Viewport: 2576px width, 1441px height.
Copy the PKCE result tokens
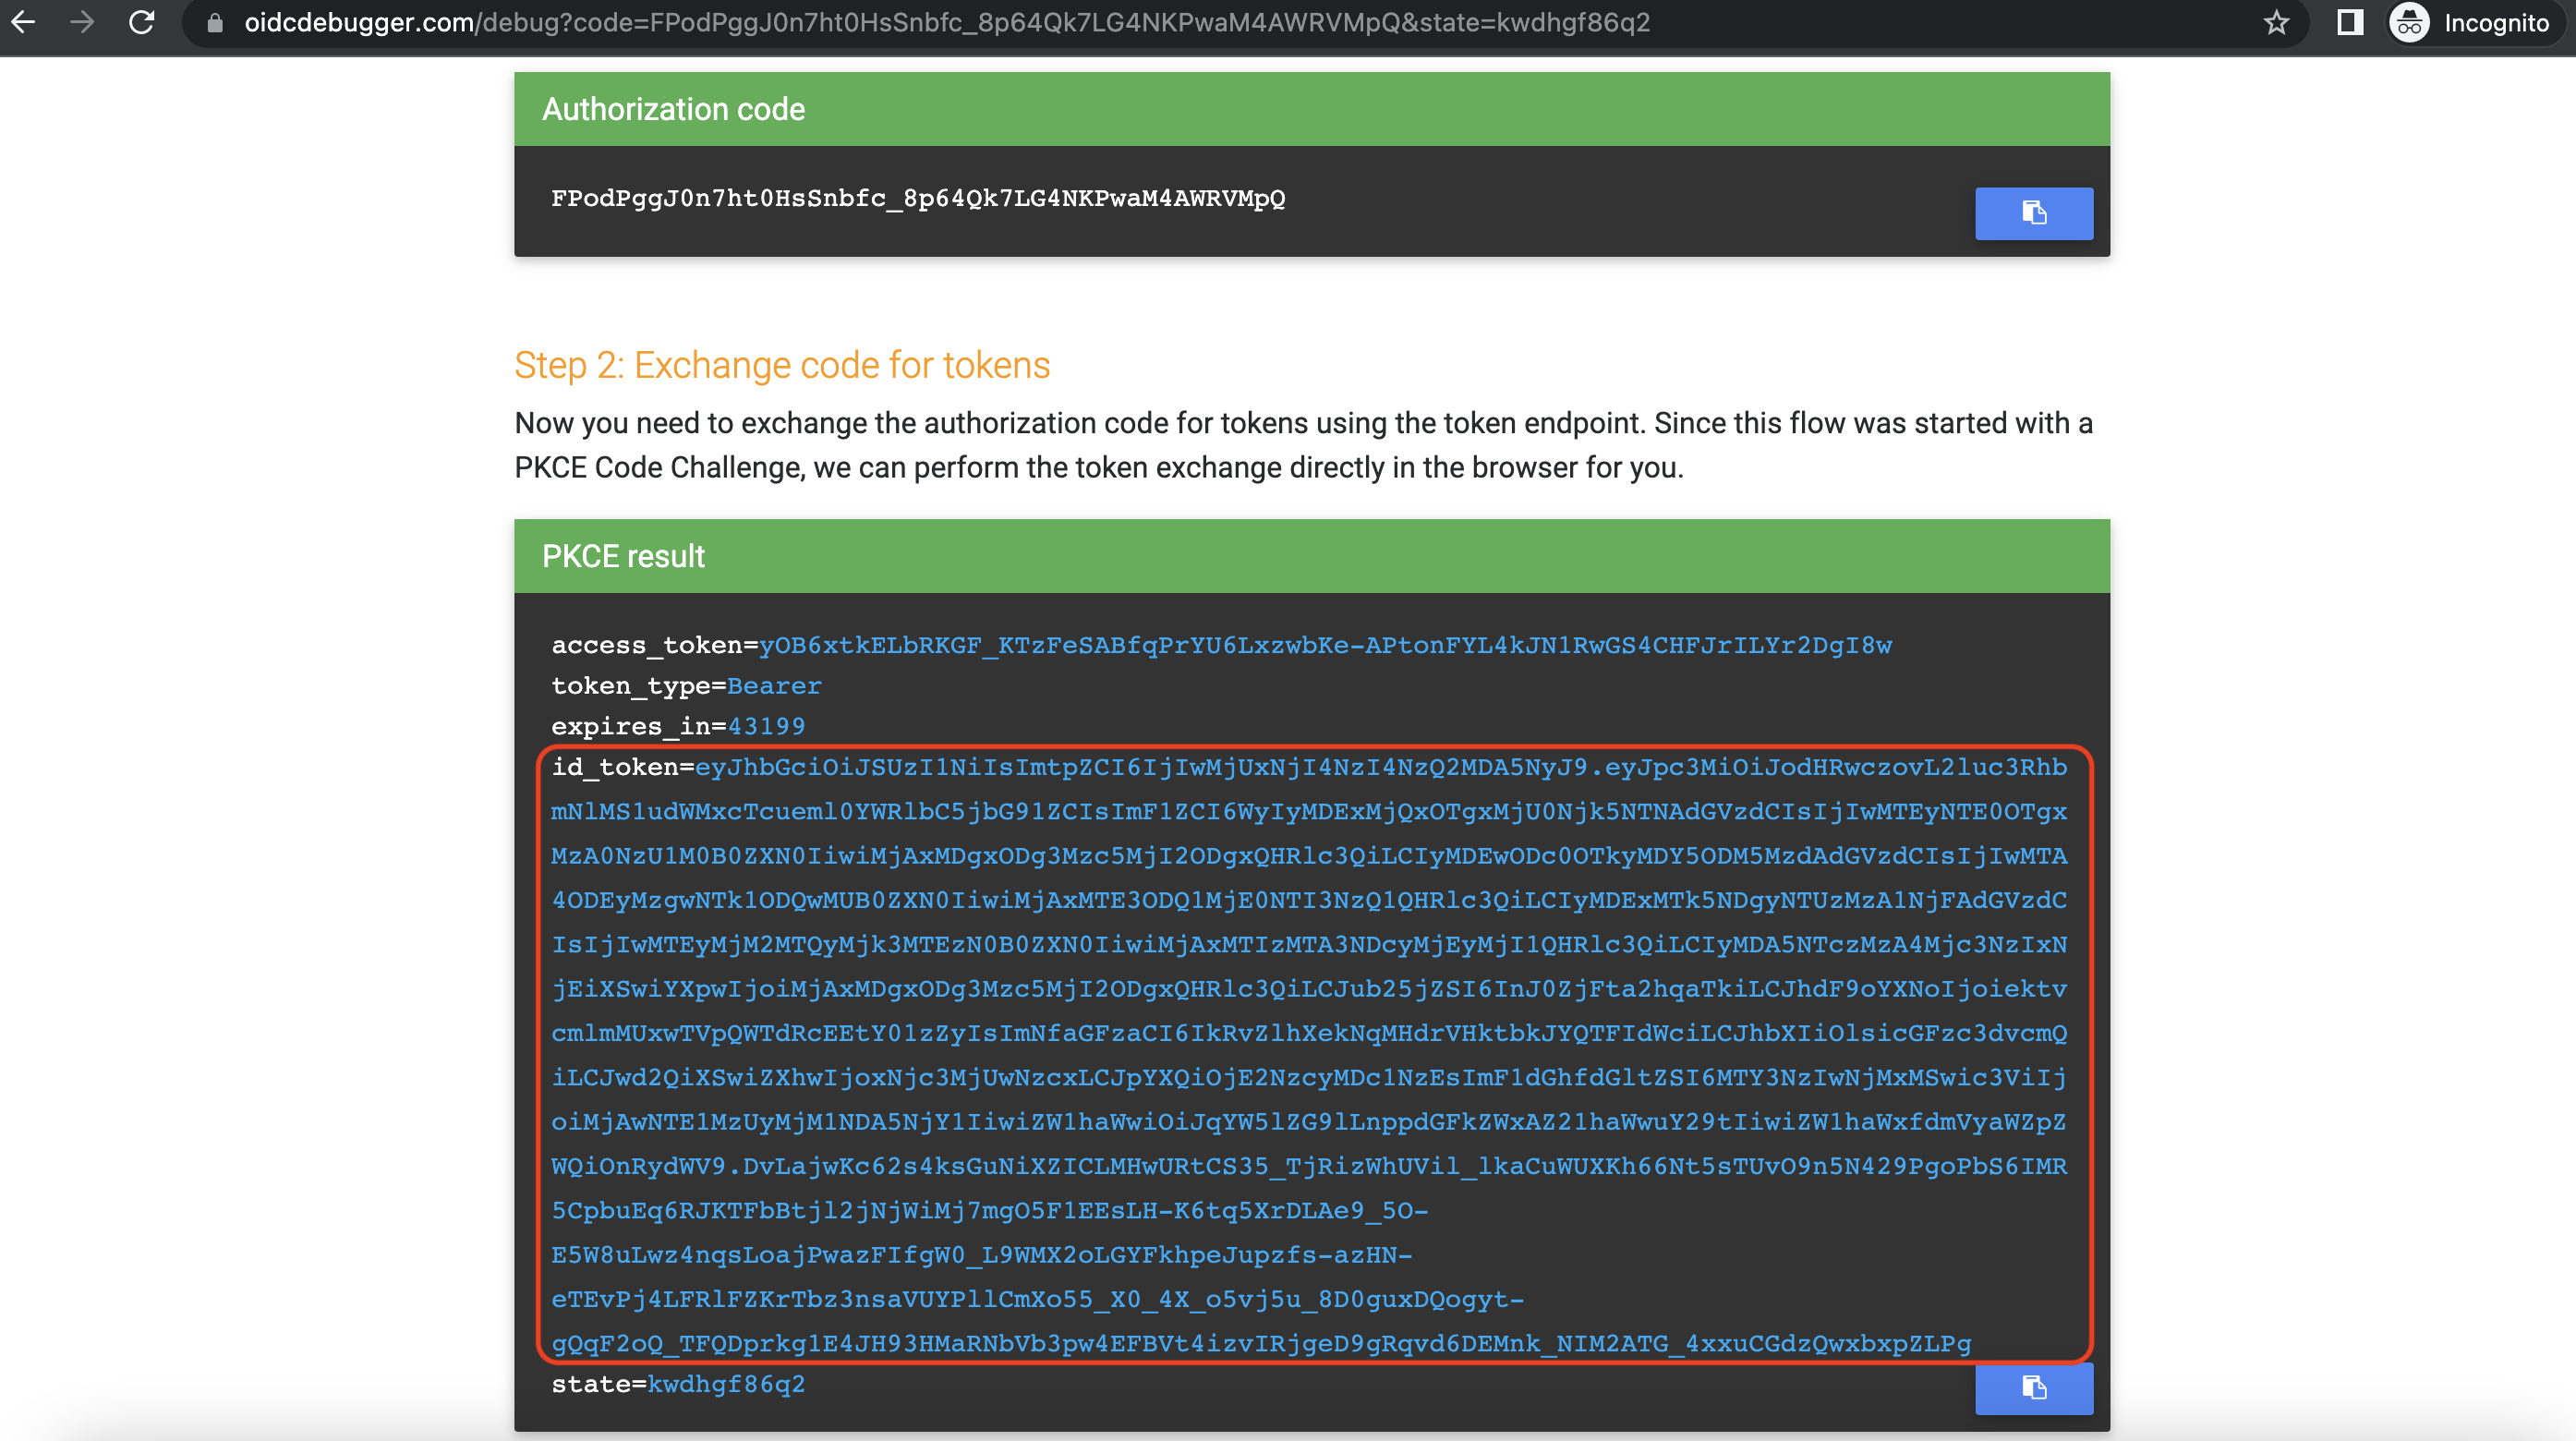[2033, 1389]
